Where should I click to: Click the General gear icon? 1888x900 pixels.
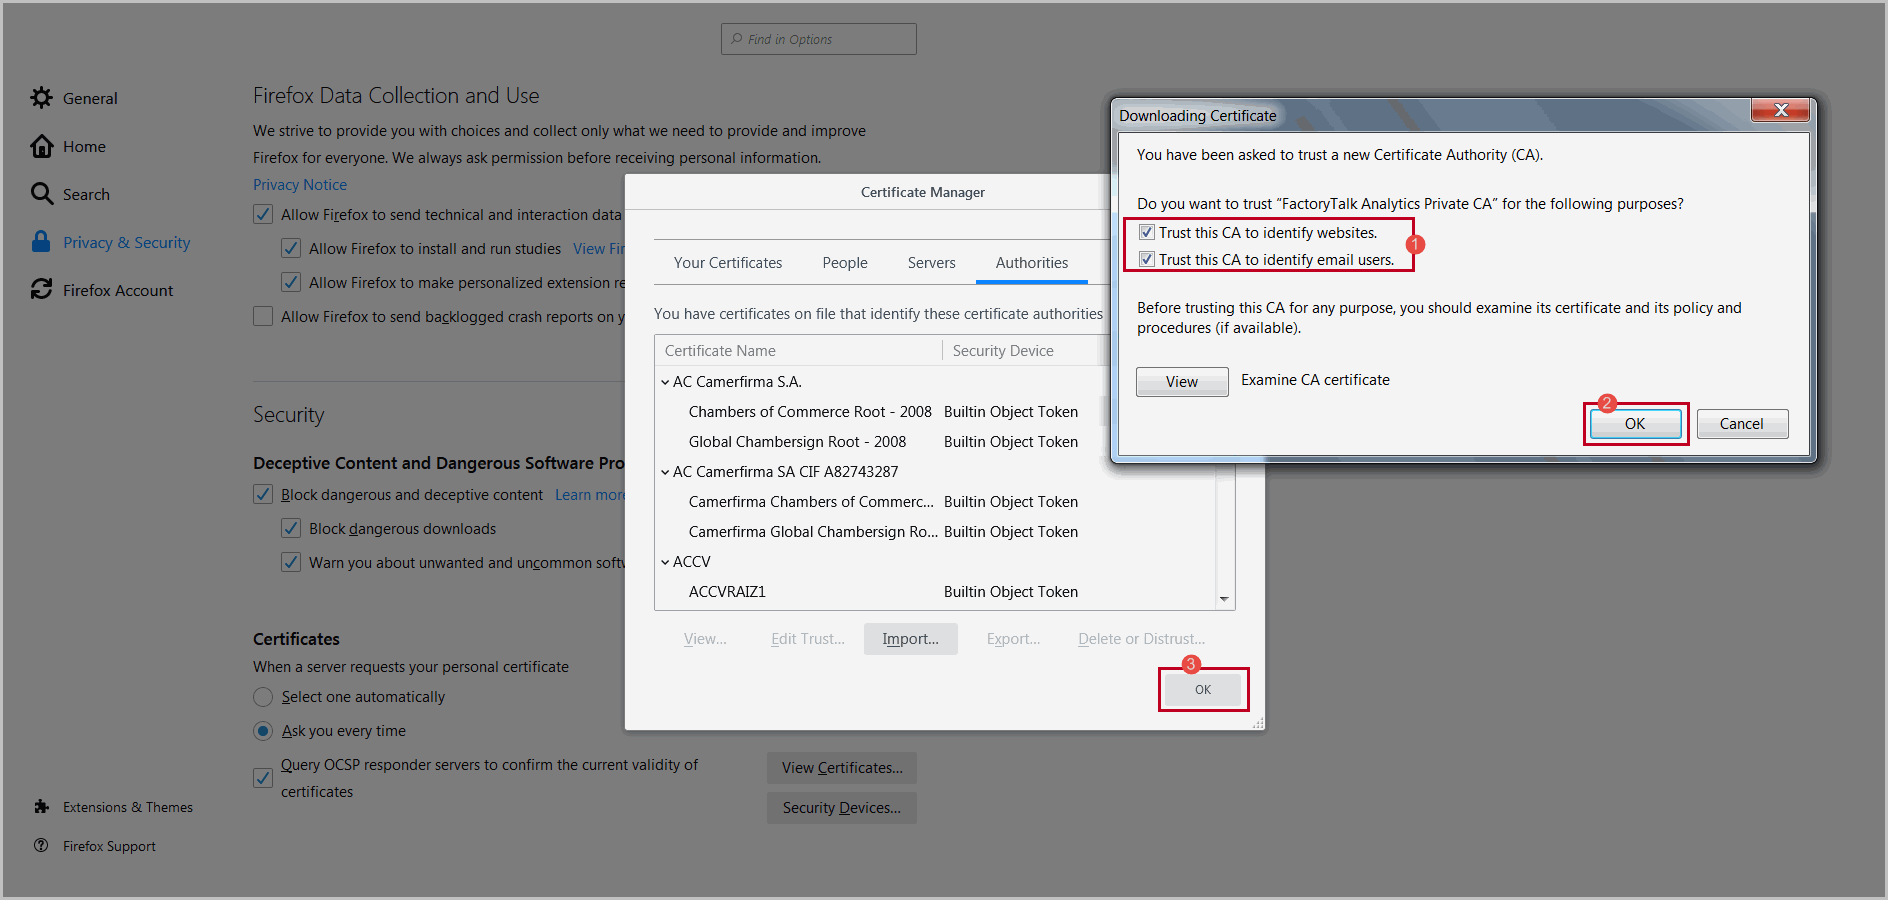41,98
